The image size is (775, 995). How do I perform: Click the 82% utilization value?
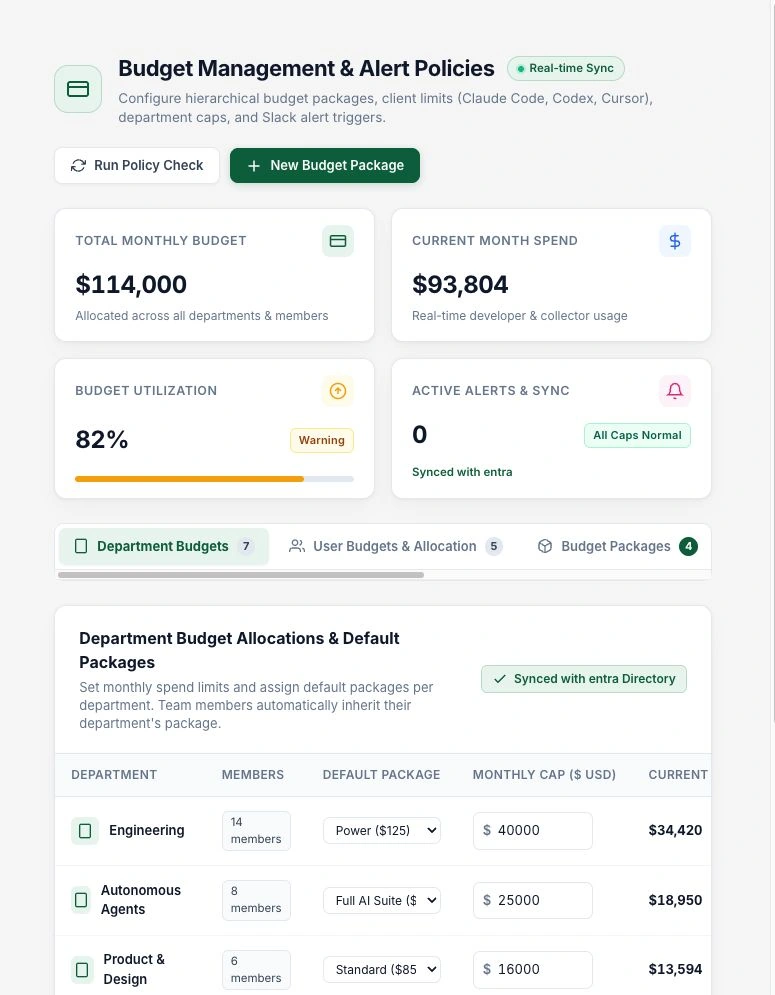pos(102,439)
